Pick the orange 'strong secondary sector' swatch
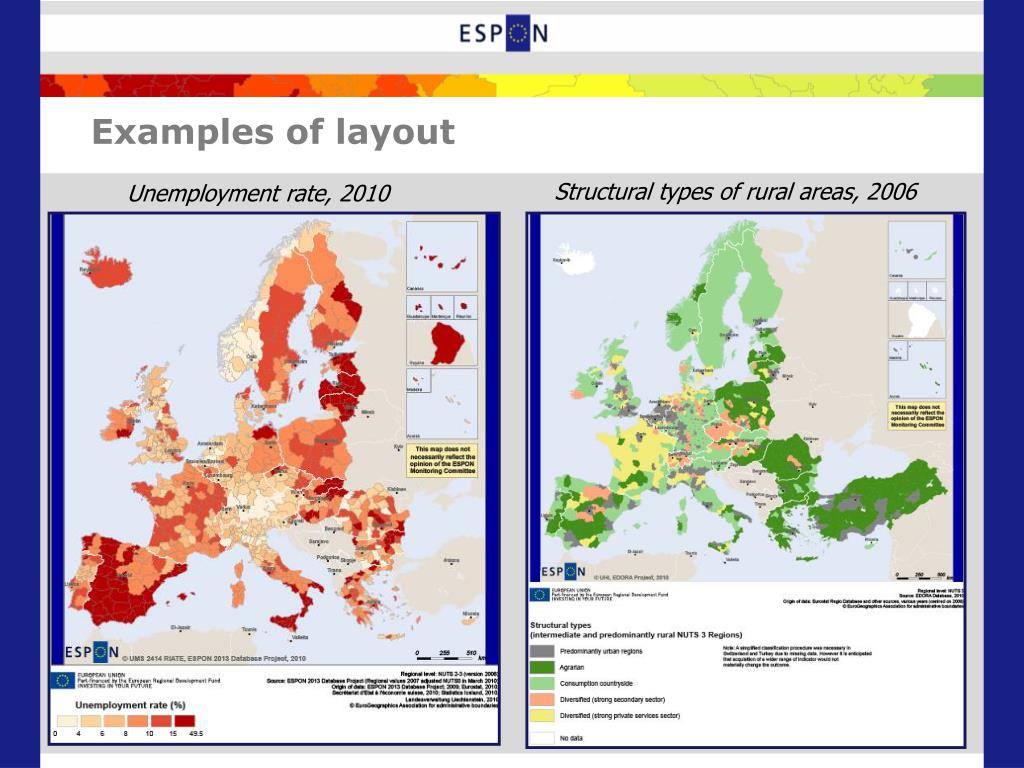 point(542,699)
